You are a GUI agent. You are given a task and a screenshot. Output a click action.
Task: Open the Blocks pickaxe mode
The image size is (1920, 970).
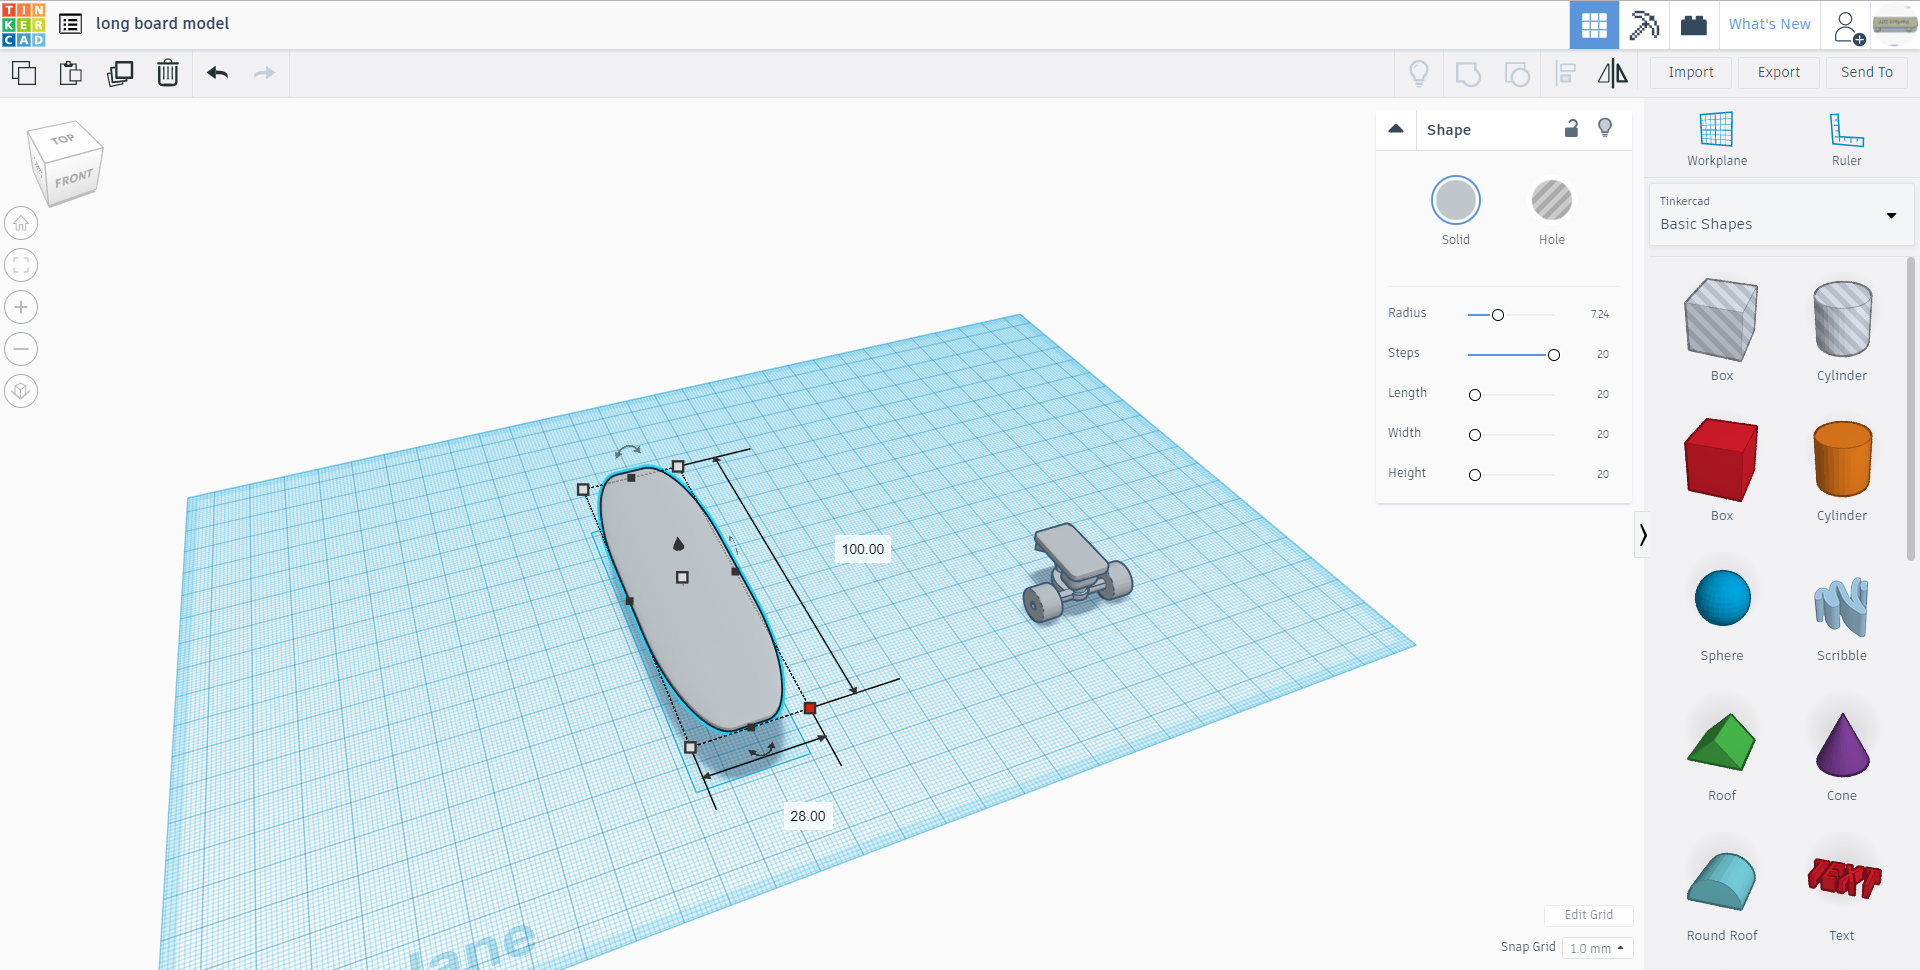pyautogui.click(x=1644, y=24)
